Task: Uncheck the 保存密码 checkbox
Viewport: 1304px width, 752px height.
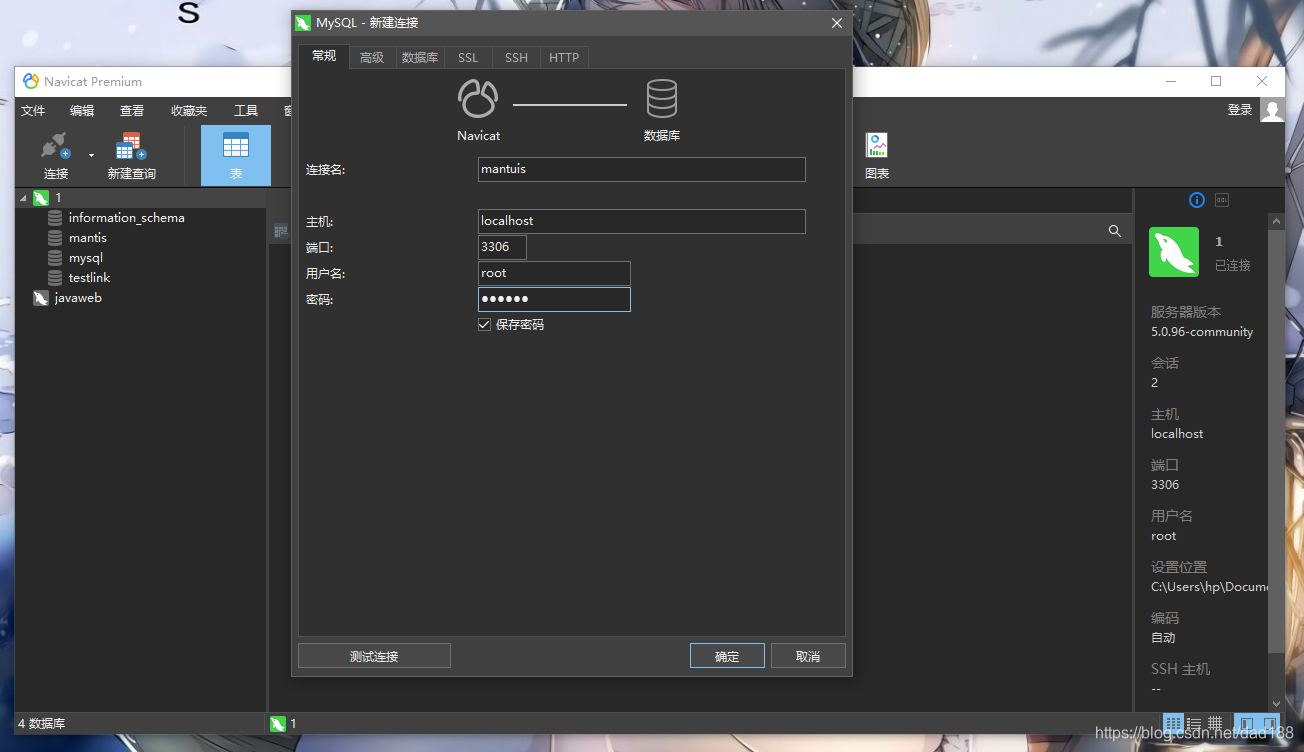Action: 485,325
